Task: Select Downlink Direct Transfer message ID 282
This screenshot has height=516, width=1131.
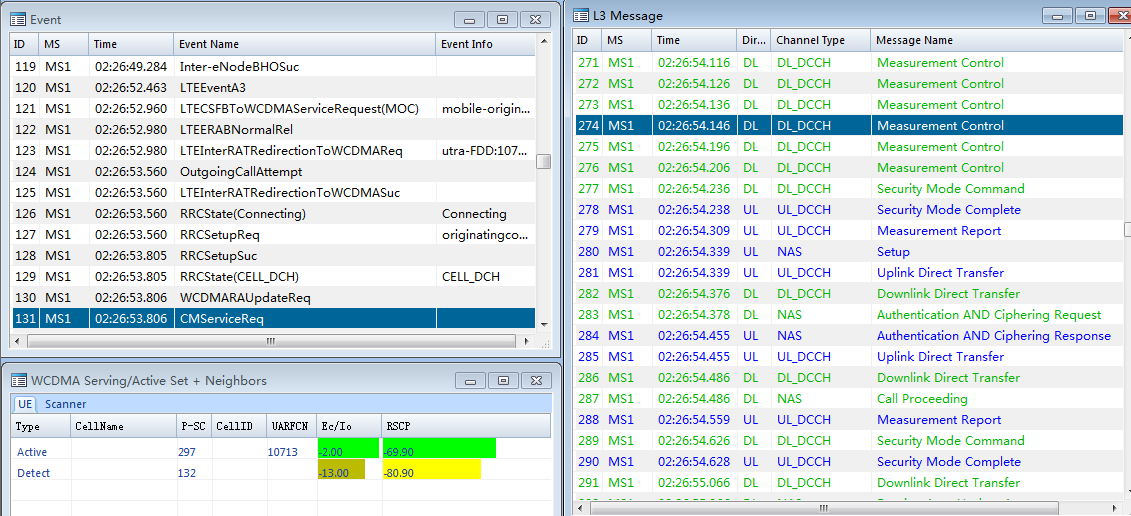Action: (x=848, y=294)
